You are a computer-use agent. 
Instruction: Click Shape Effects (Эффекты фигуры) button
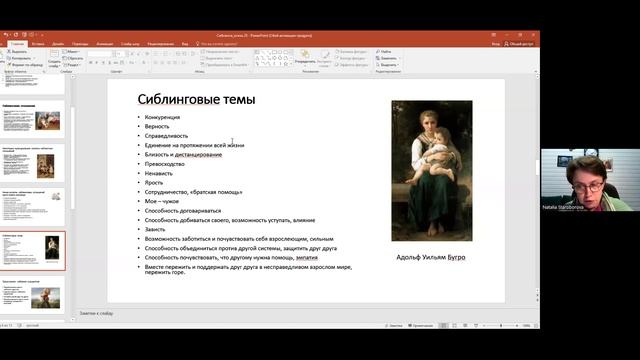point(352,65)
